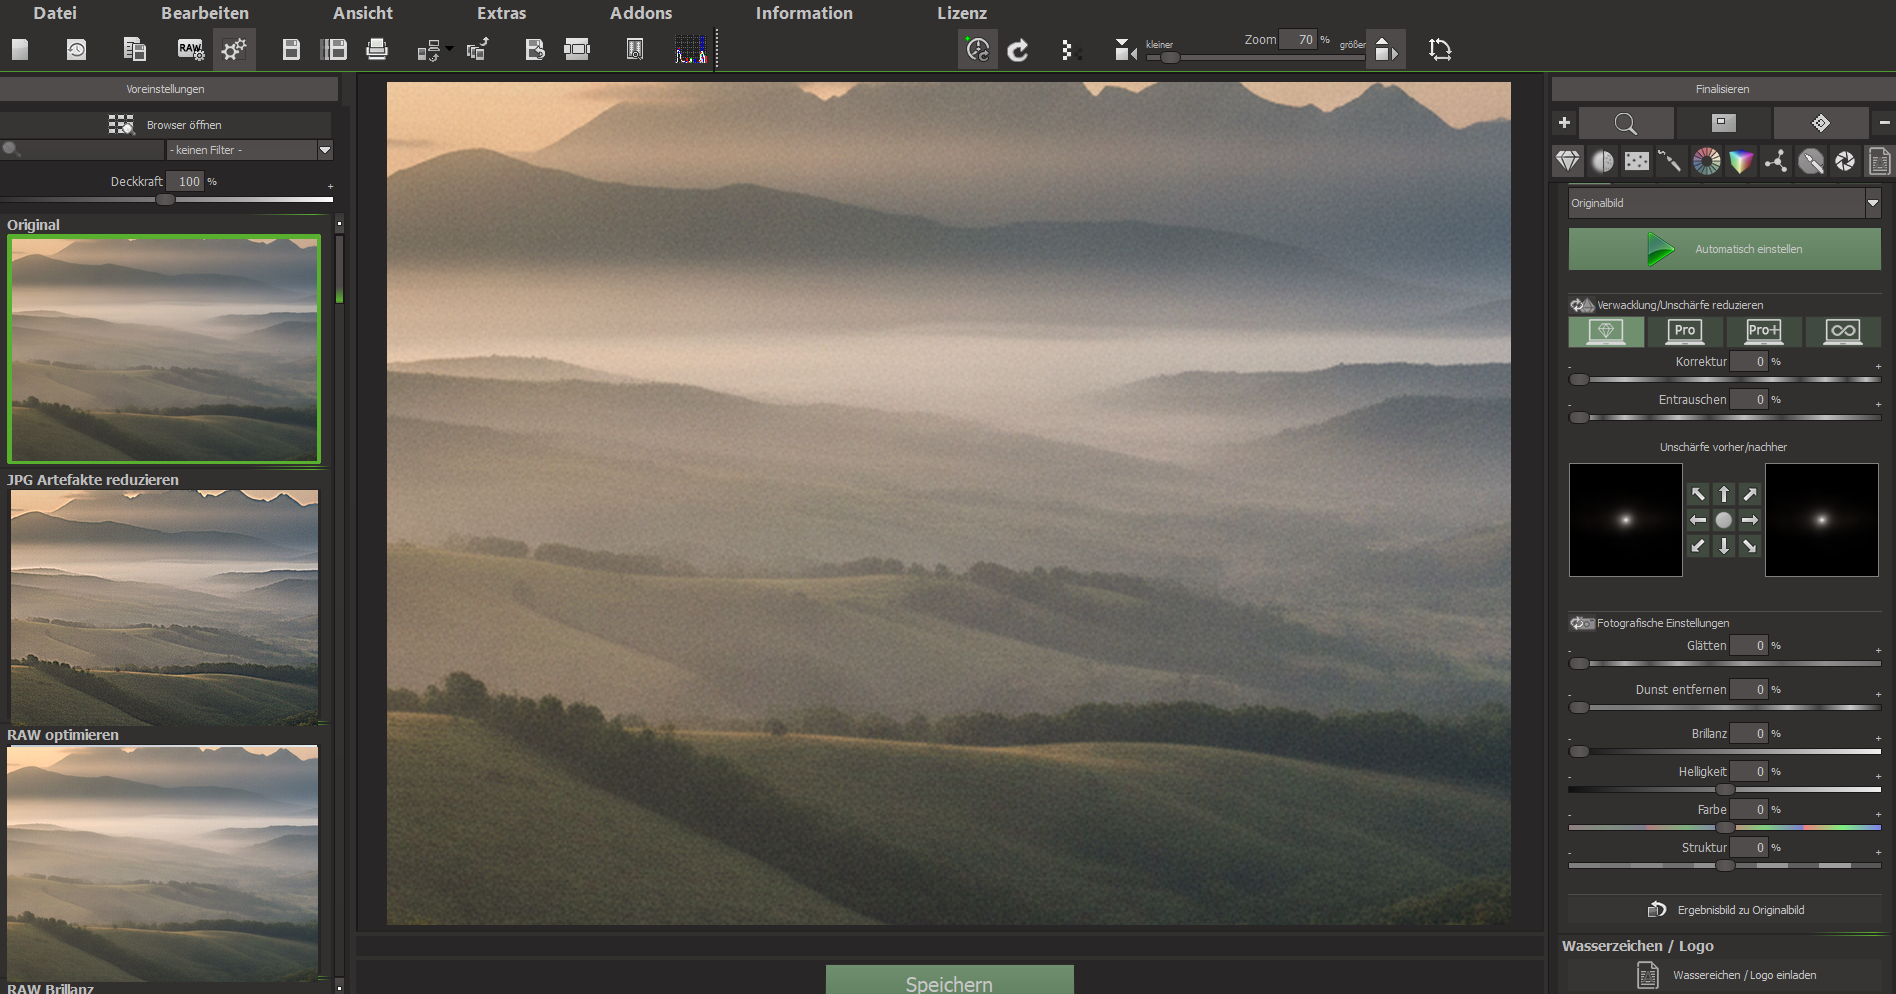Viewport: 1896px width, 994px height.
Task: Expand the Originalbild dropdown
Action: coord(1724,203)
